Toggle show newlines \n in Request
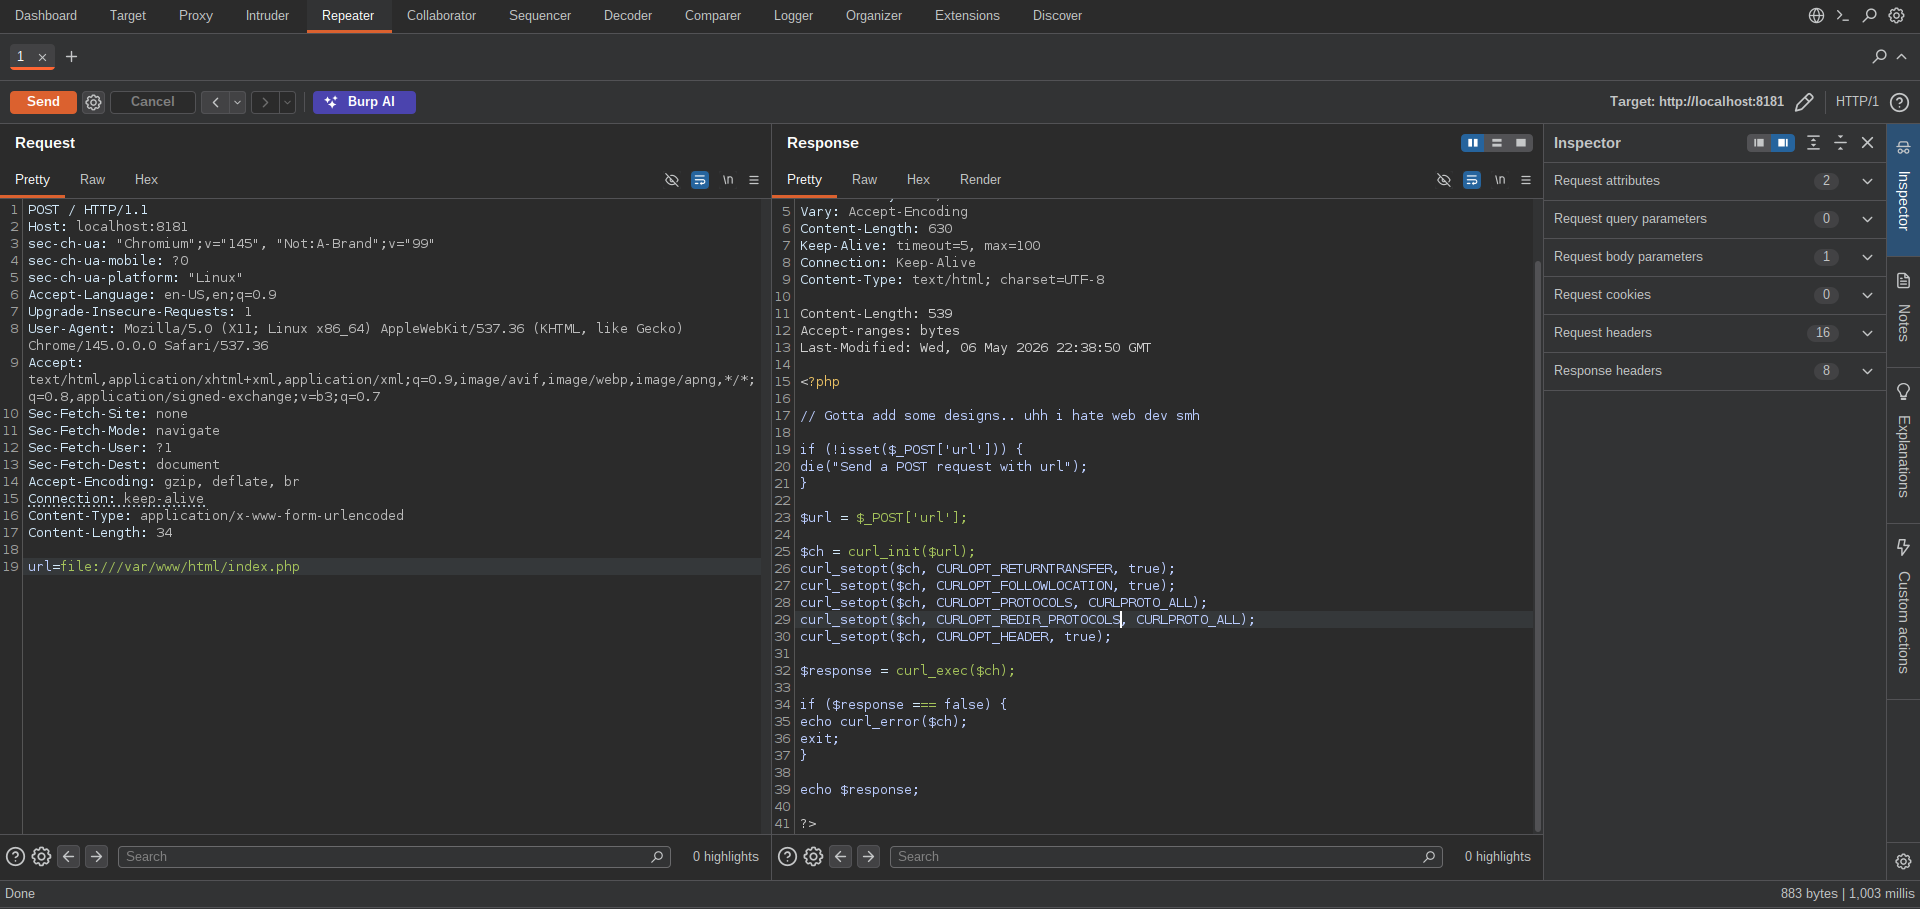The width and height of the screenshot is (1920, 909). coord(728,180)
